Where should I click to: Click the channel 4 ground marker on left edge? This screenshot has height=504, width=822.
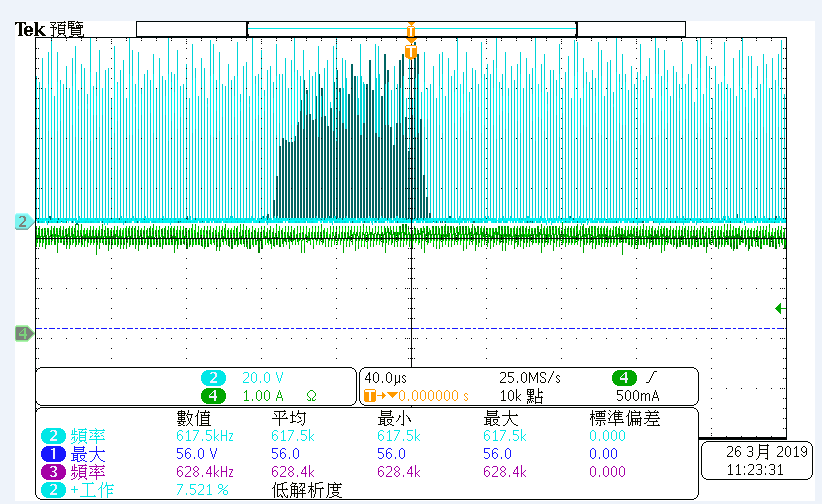23,333
